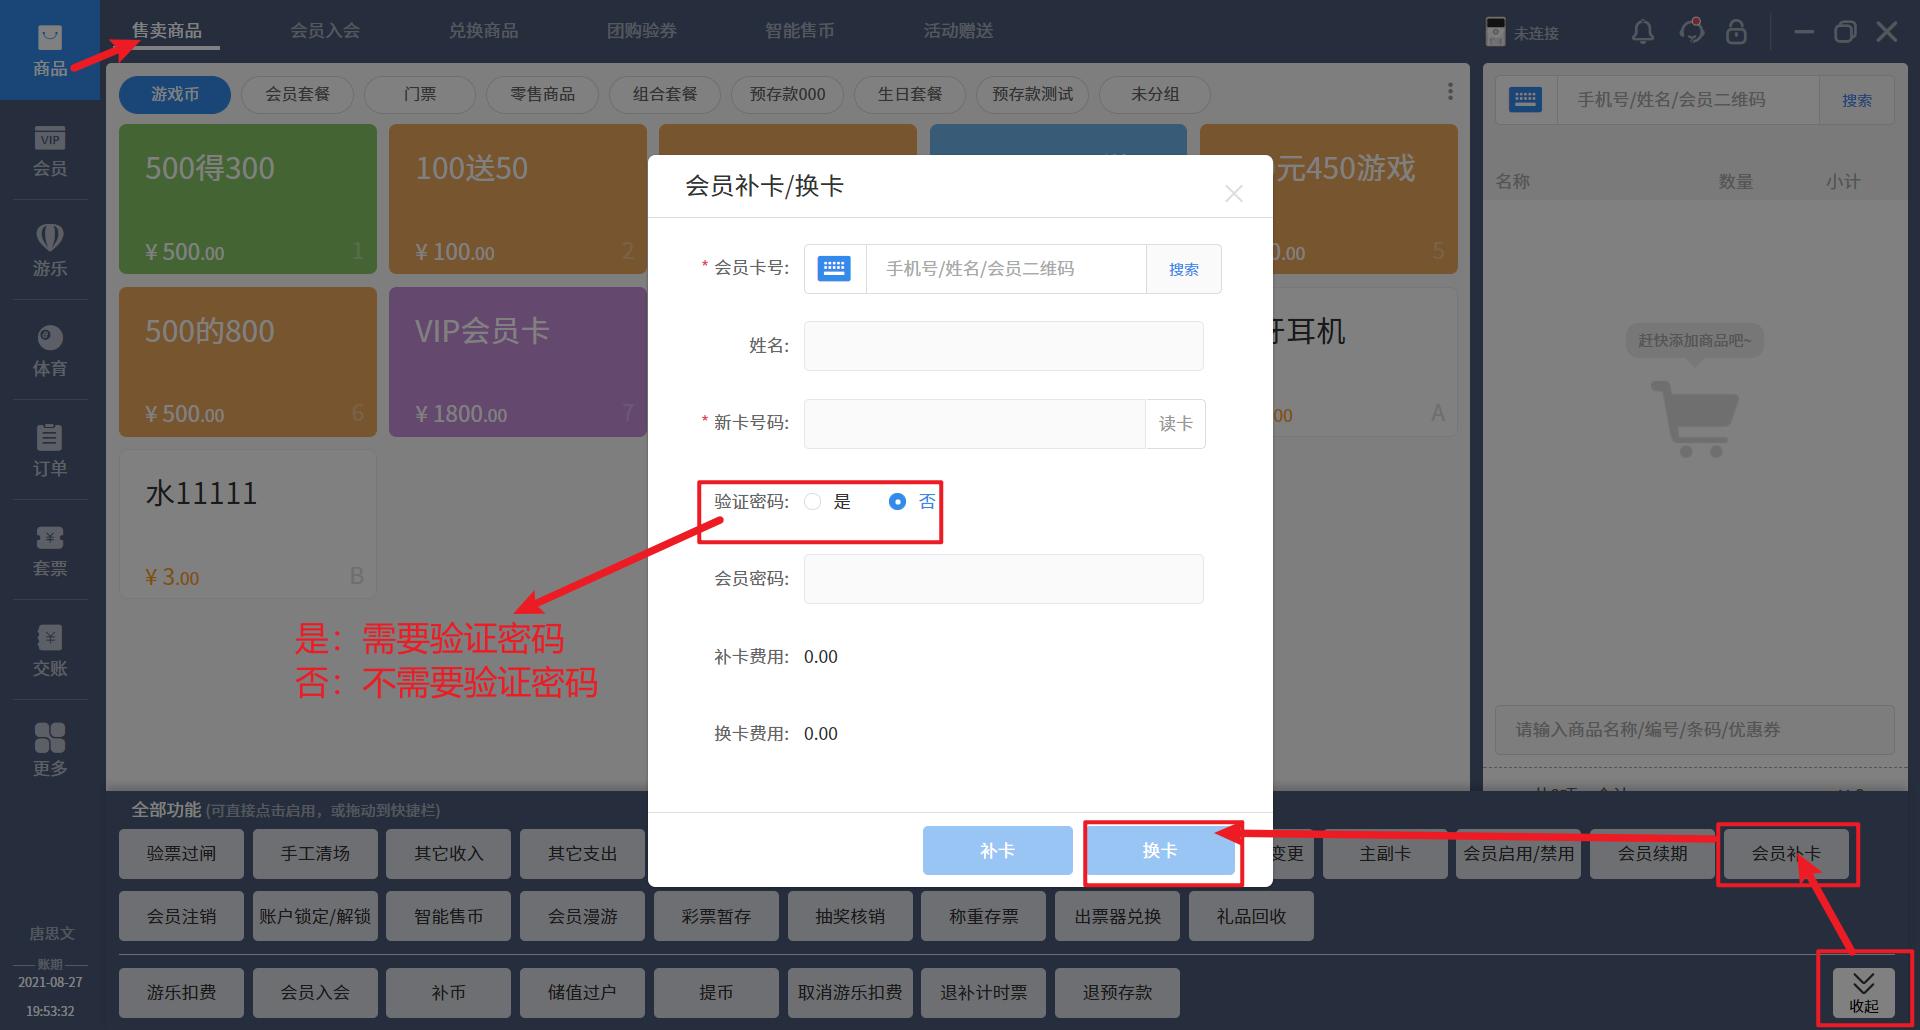The image size is (1920, 1030).
Task: Open the keyboard icon in the member search bar
Action: (x=1525, y=100)
